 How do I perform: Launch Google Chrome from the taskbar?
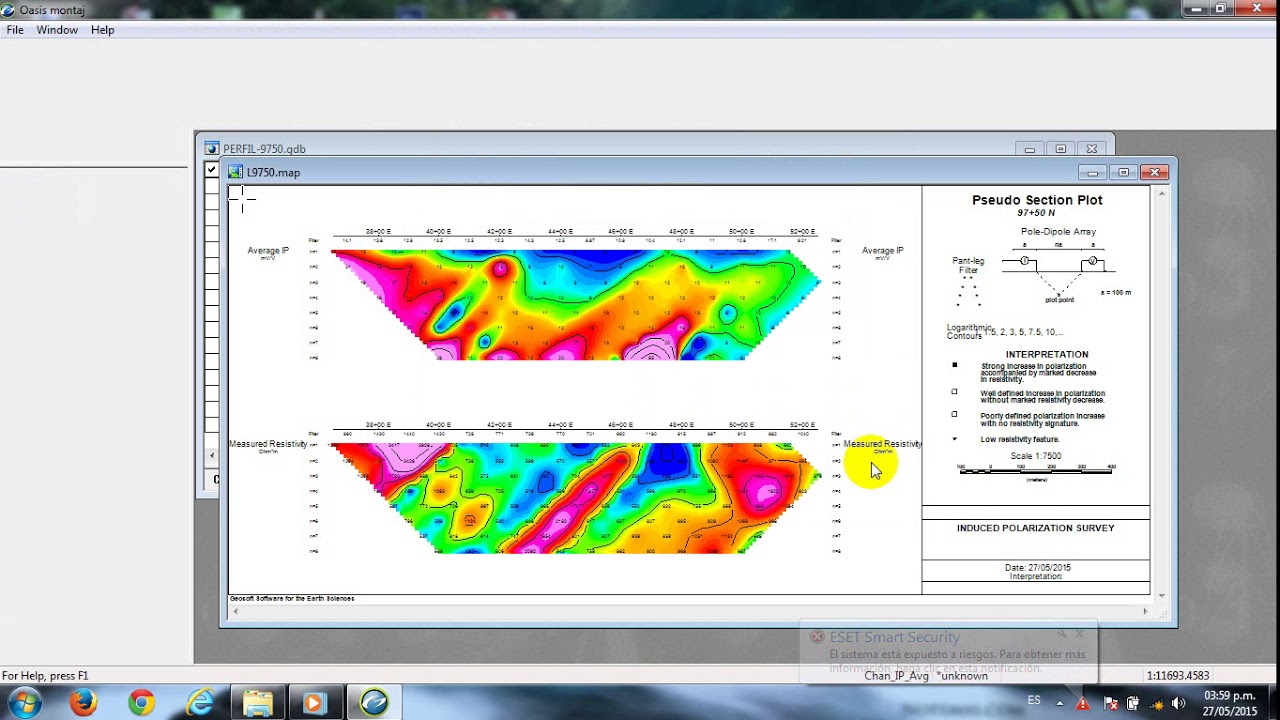[141, 703]
